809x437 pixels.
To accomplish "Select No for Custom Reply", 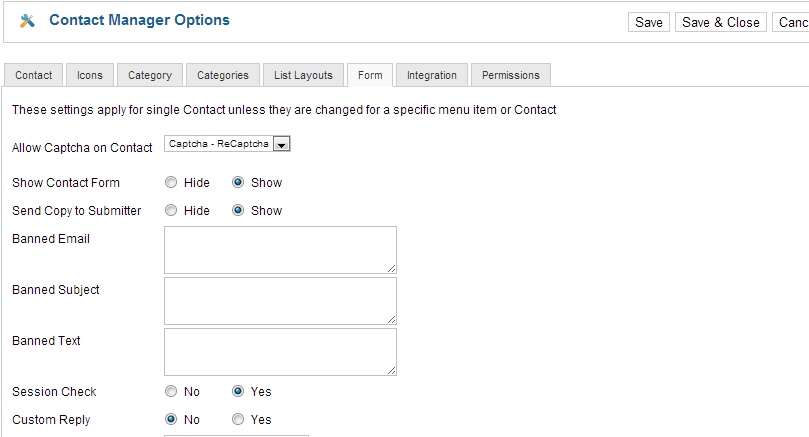I will click(x=171, y=419).
